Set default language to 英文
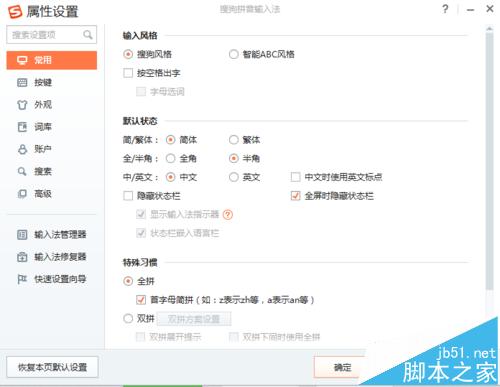 234,177
